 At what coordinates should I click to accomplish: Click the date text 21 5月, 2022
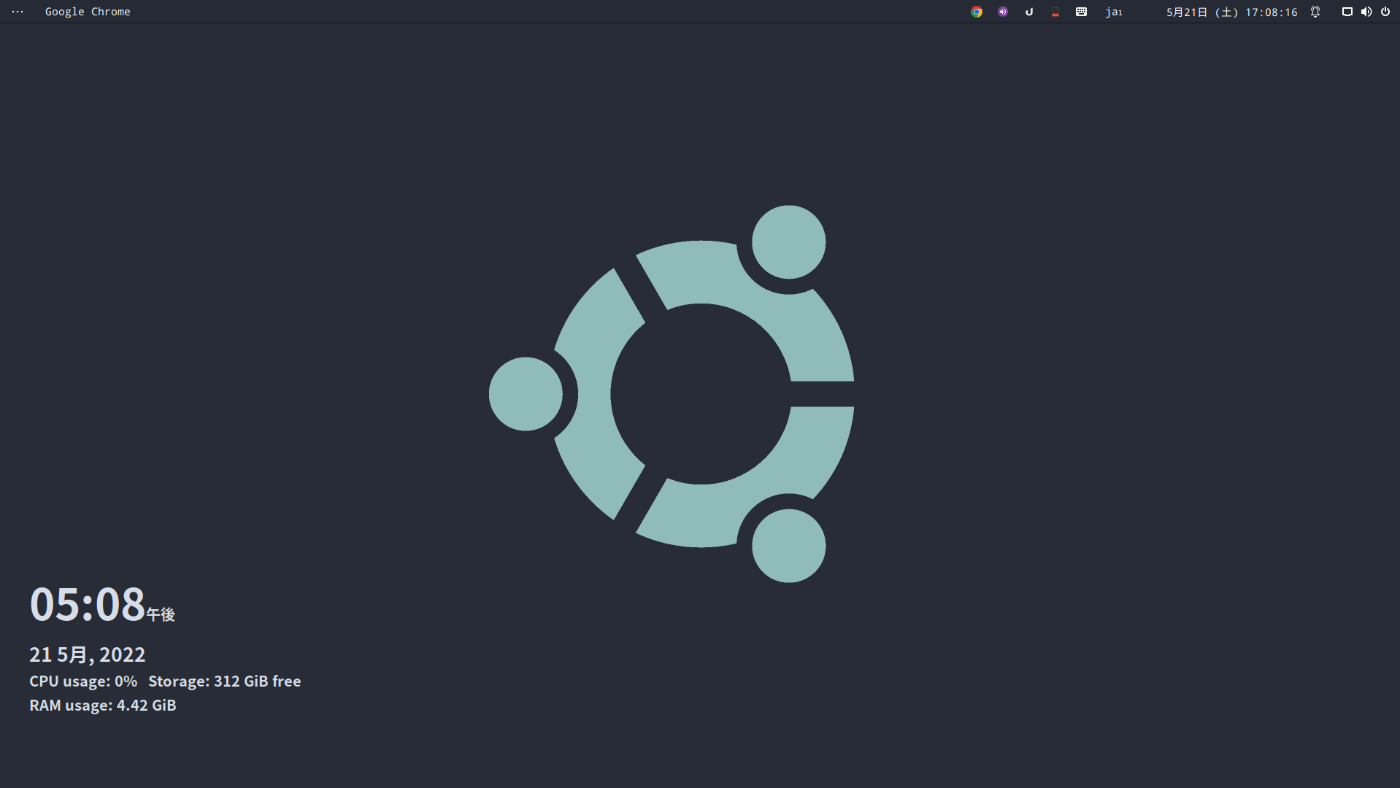88,655
